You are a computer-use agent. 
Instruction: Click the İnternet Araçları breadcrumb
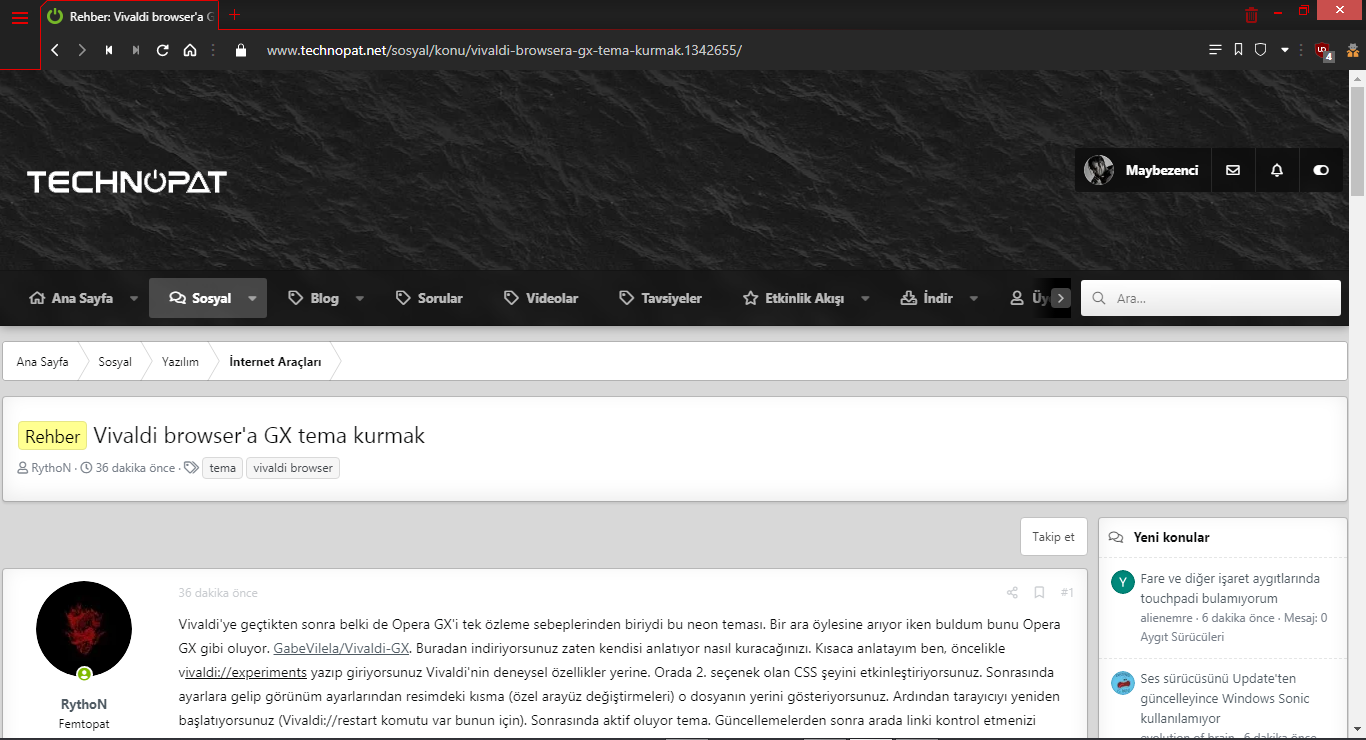coord(276,362)
